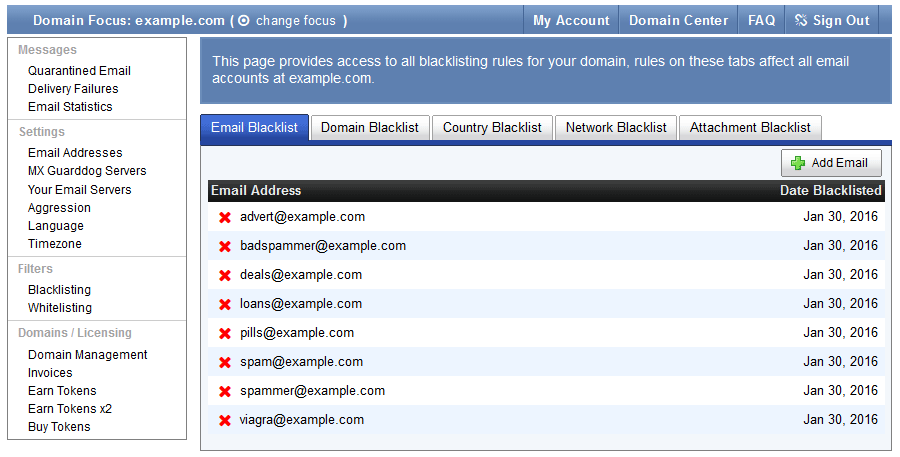Remove viagra@example.com via its red X
The image size is (900, 457).
pyautogui.click(x=225, y=420)
